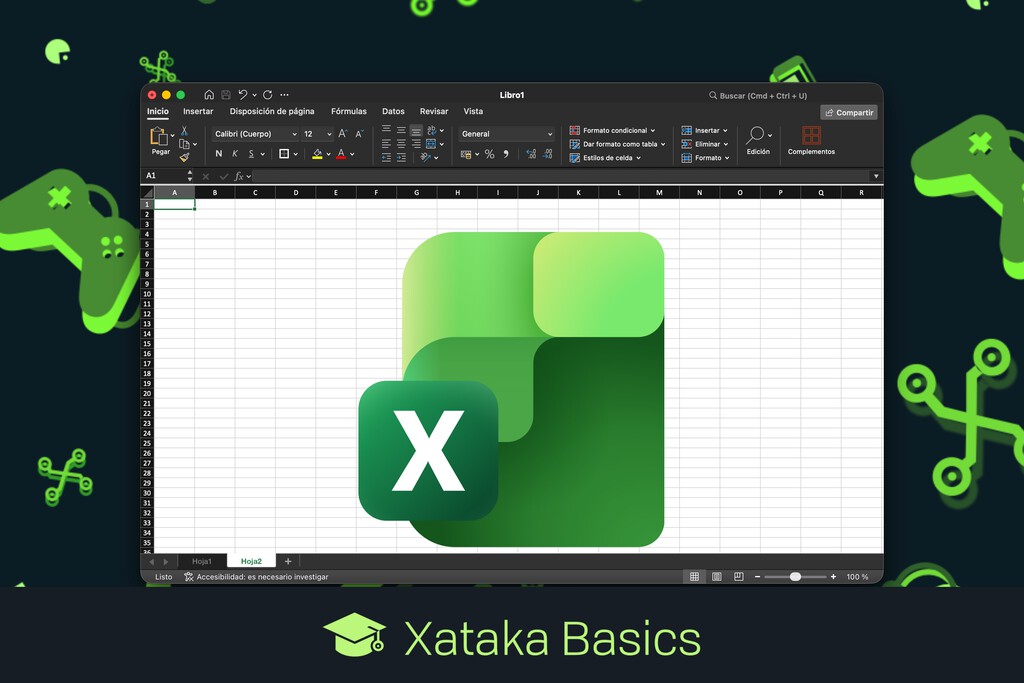Expand the fill color dropdown arrow
The image size is (1024, 683).
coord(328,153)
